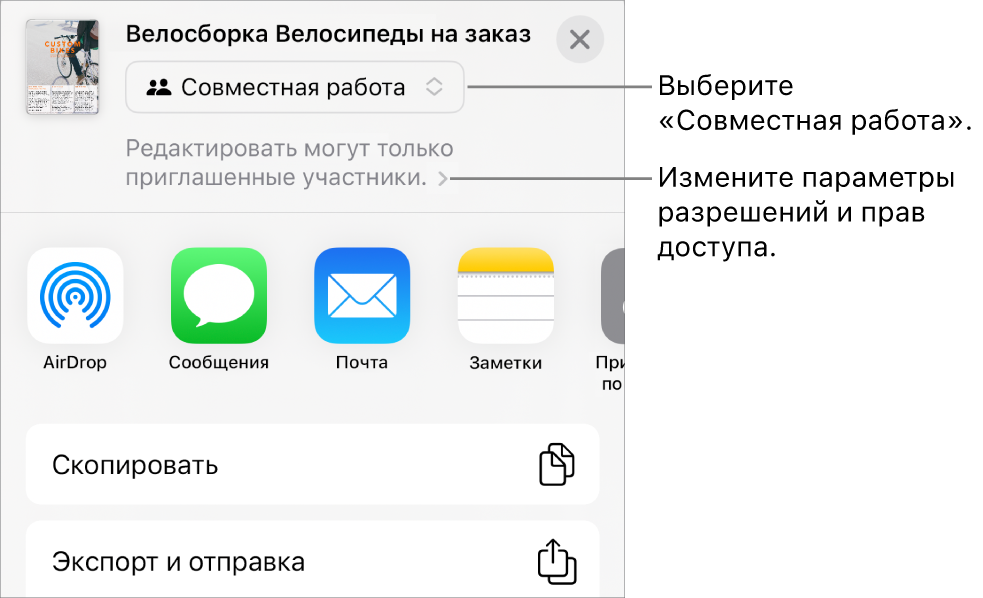
Task: Open the Редактировать могут только приглашенные участники link
Action: point(289,165)
